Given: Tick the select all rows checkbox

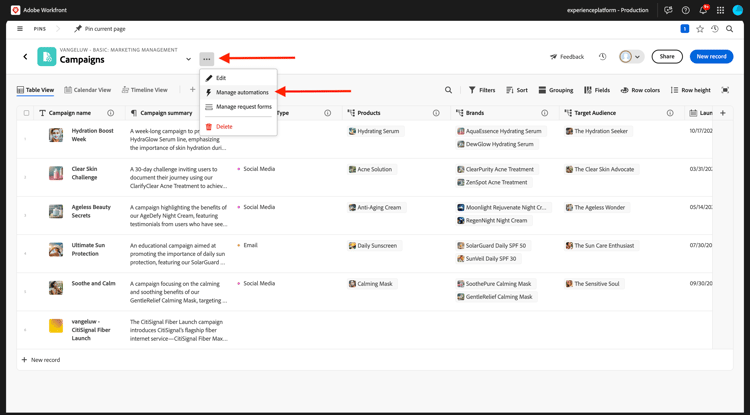Looking at the screenshot, I should (26, 113).
